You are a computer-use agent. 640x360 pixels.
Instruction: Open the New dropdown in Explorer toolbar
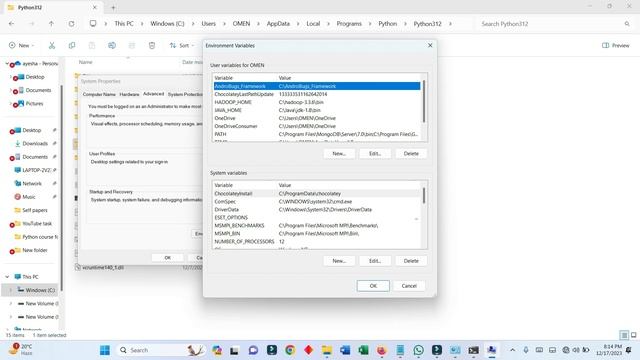pos(22,45)
